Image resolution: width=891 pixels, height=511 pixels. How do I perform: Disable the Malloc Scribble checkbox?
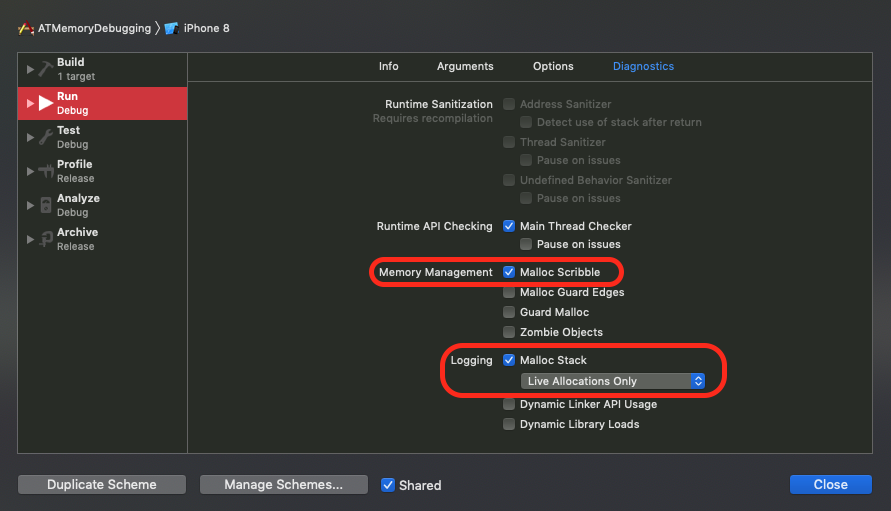[x=509, y=272]
